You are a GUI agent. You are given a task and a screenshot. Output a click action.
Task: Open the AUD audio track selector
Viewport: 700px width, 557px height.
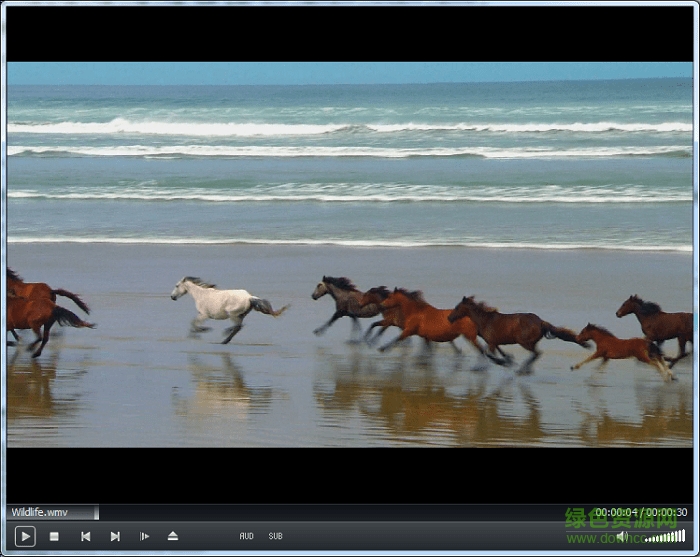(x=246, y=537)
